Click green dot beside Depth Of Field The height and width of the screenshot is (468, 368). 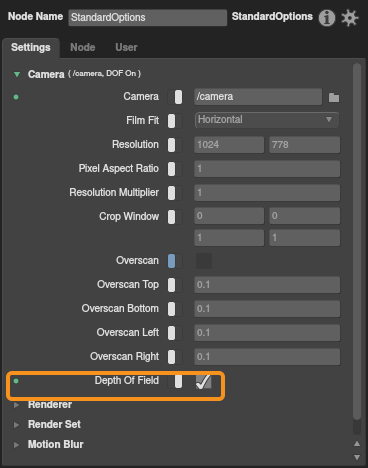pos(16,381)
